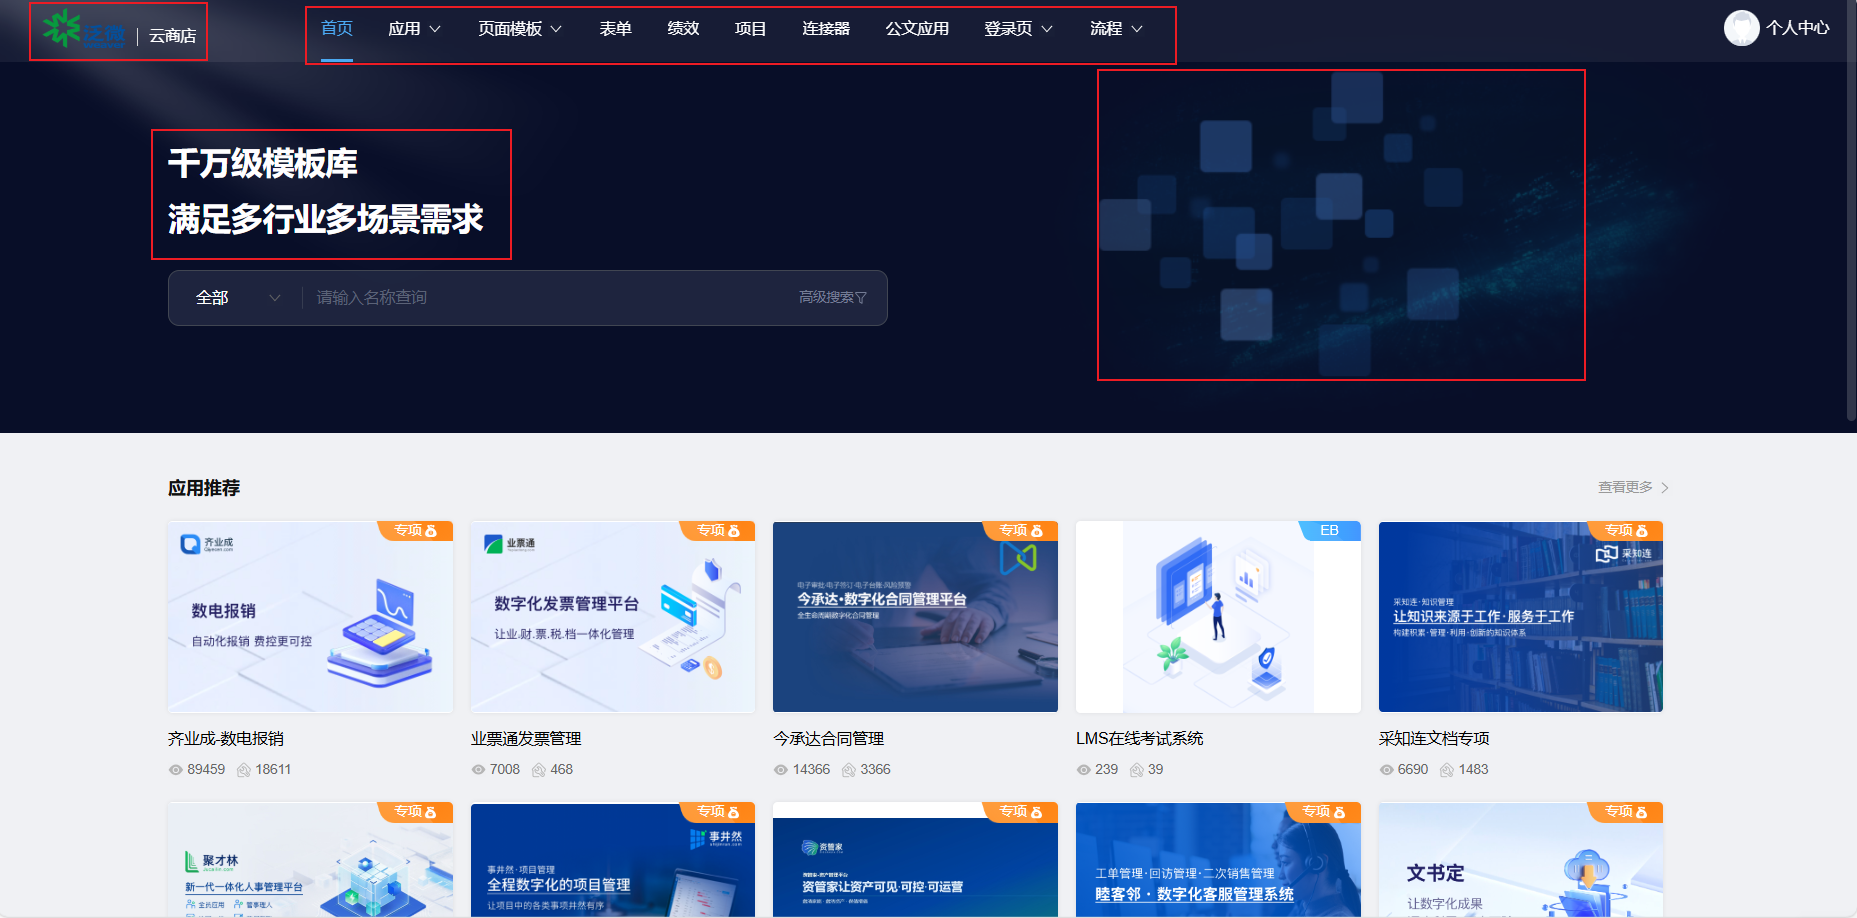Click 专项 badge on 采知连文档专项 card
This screenshot has width=1857, height=918.
pyautogui.click(x=1626, y=531)
